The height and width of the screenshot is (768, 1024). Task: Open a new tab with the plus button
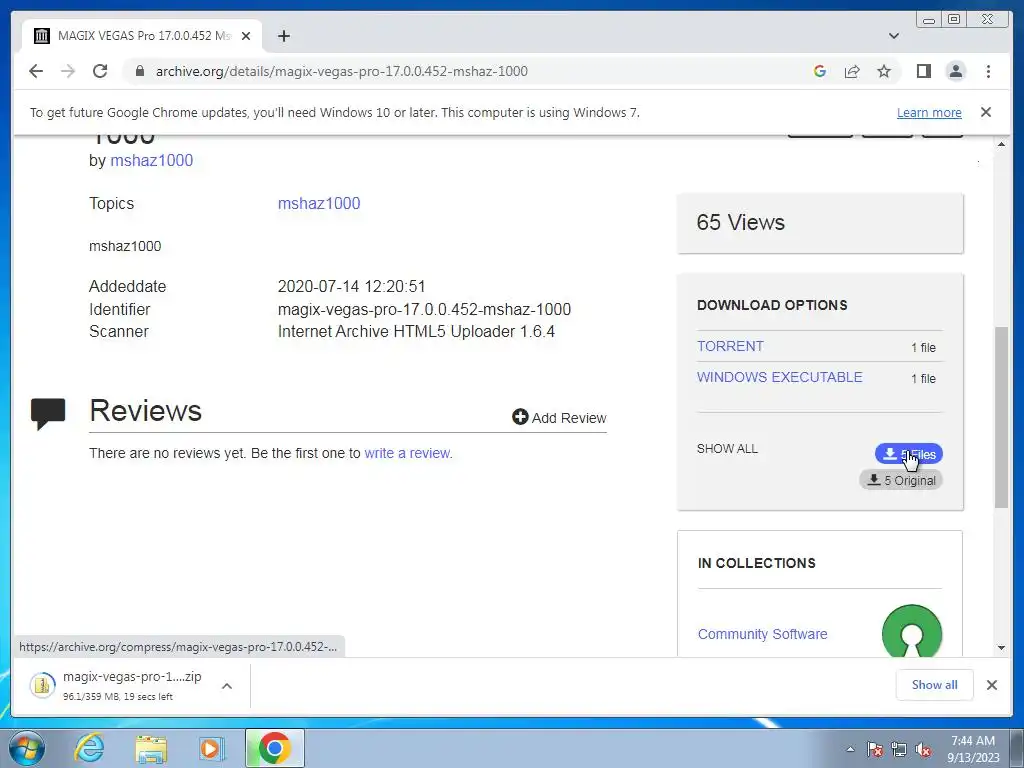pyautogui.click(x=283, y=36)
